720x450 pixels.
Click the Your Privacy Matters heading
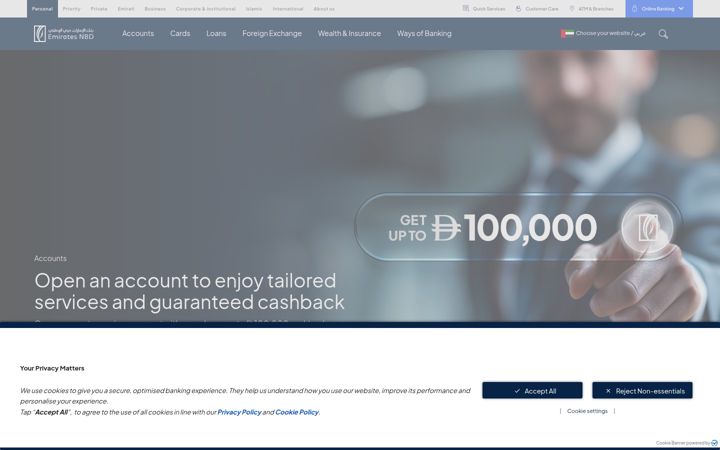click(x=52, y=368)
